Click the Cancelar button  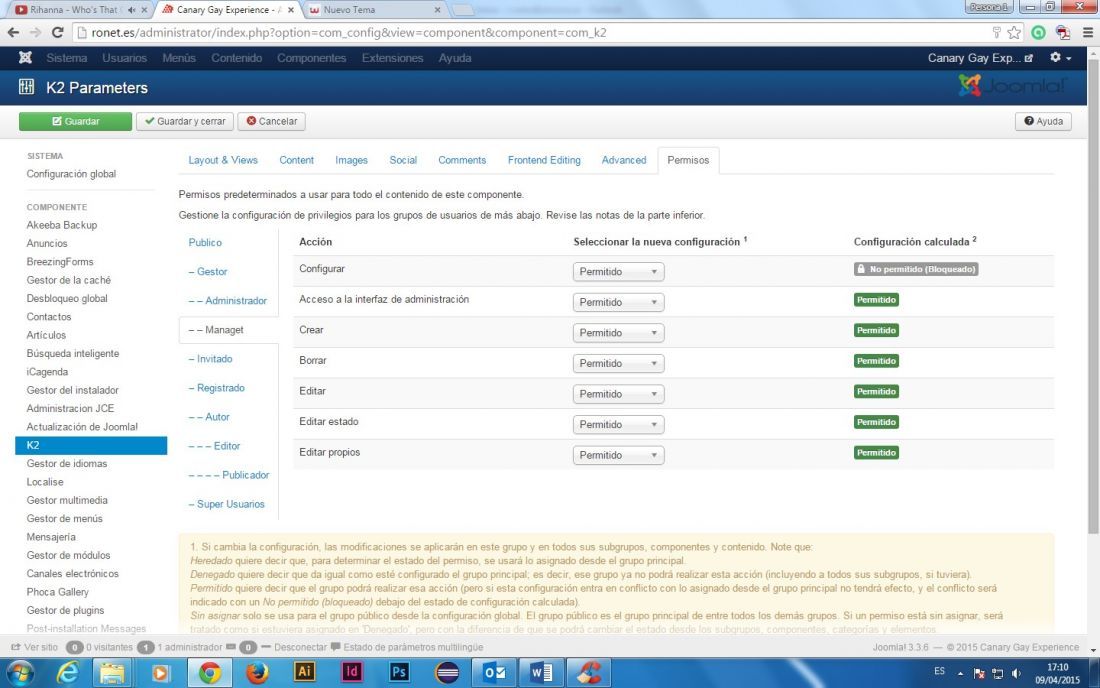pos(271,121)
